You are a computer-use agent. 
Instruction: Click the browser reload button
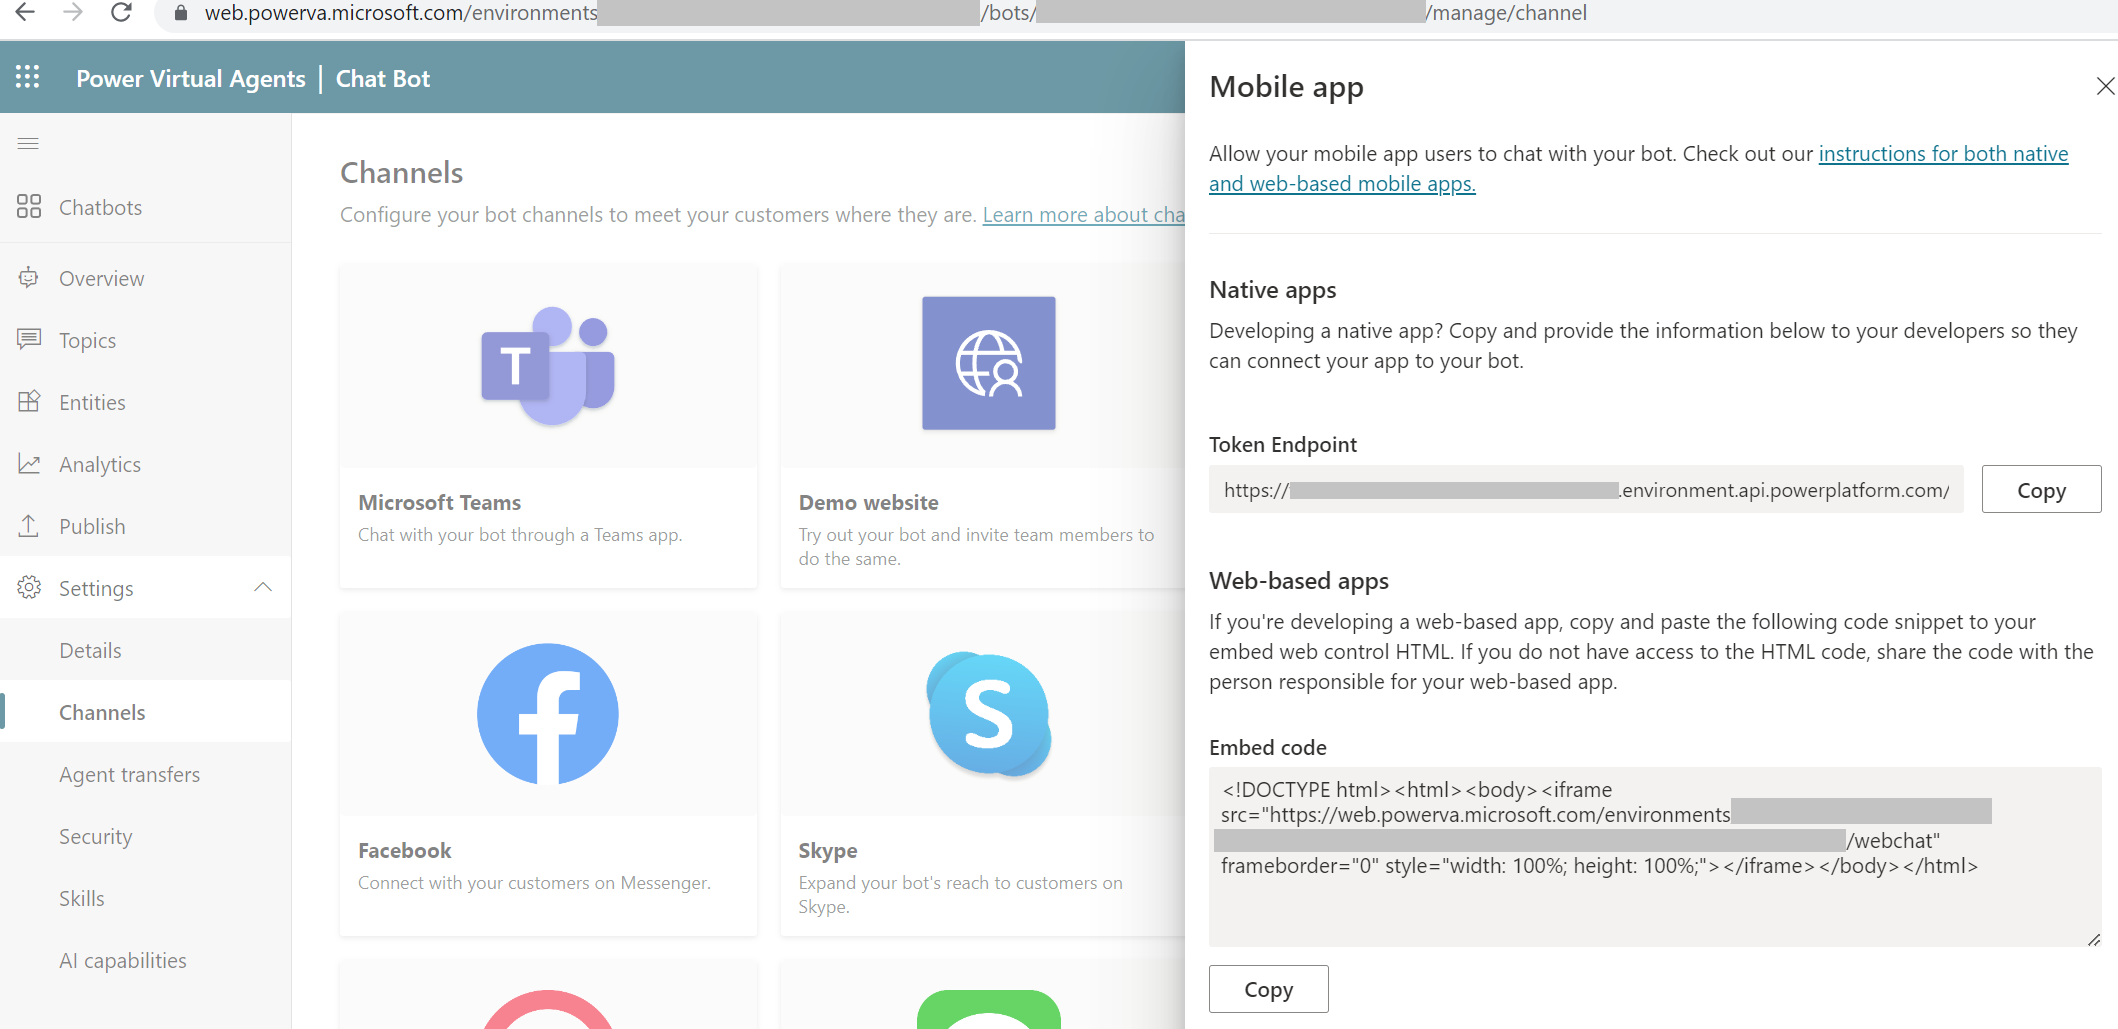coord(120,13)
